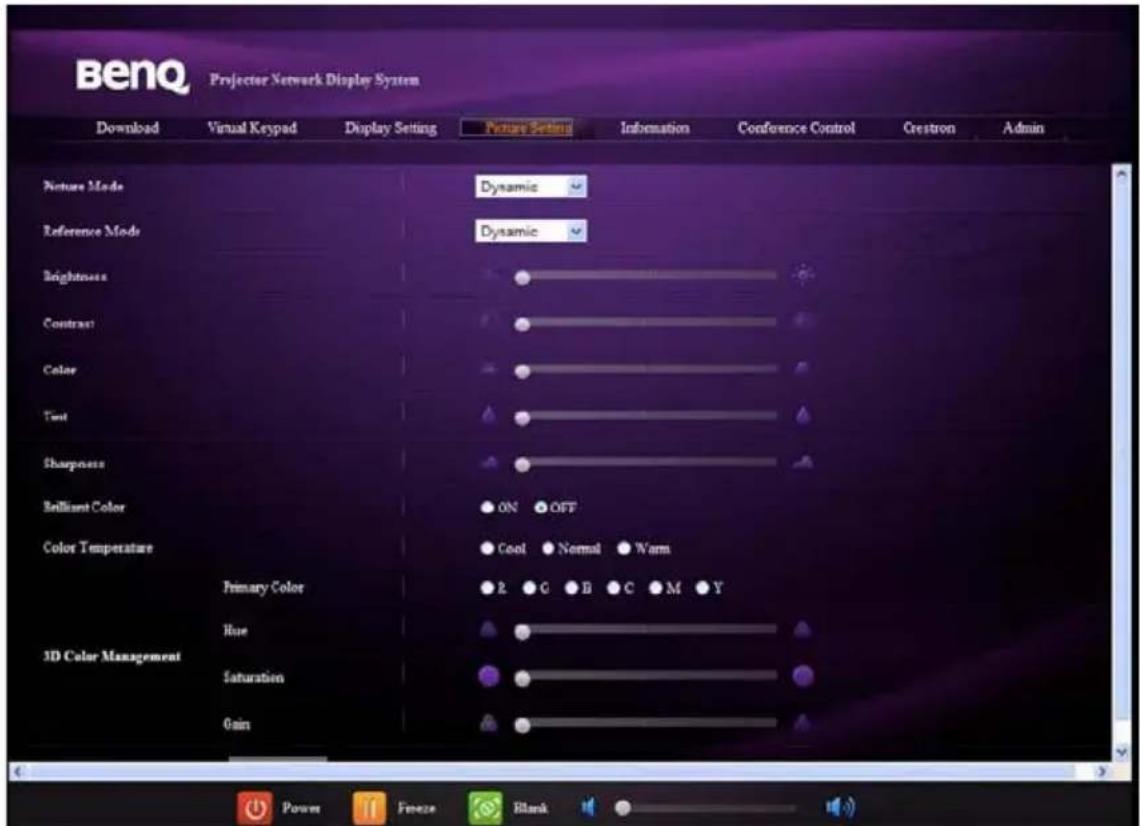Image resolution: width=1140 pixels, height=826 pixels.
Task: Click the brightness decrease icon
Action: (489, 275)
